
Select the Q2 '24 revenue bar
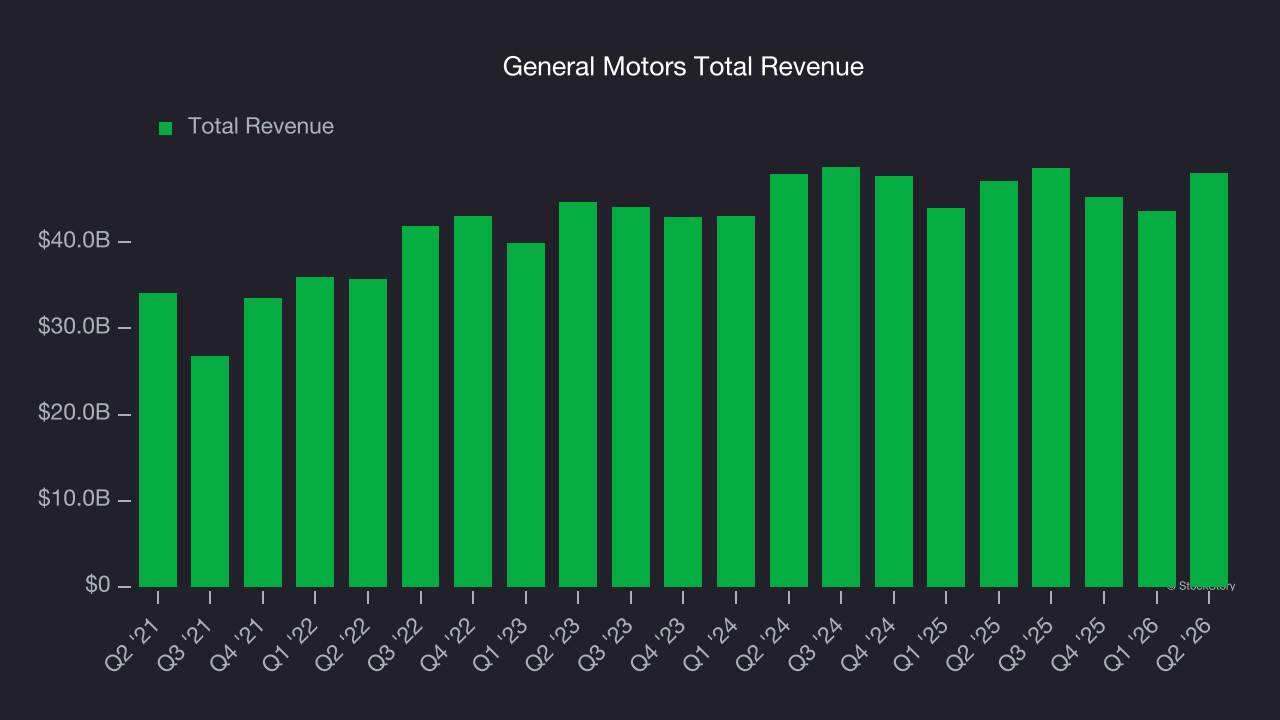(789, 380)
